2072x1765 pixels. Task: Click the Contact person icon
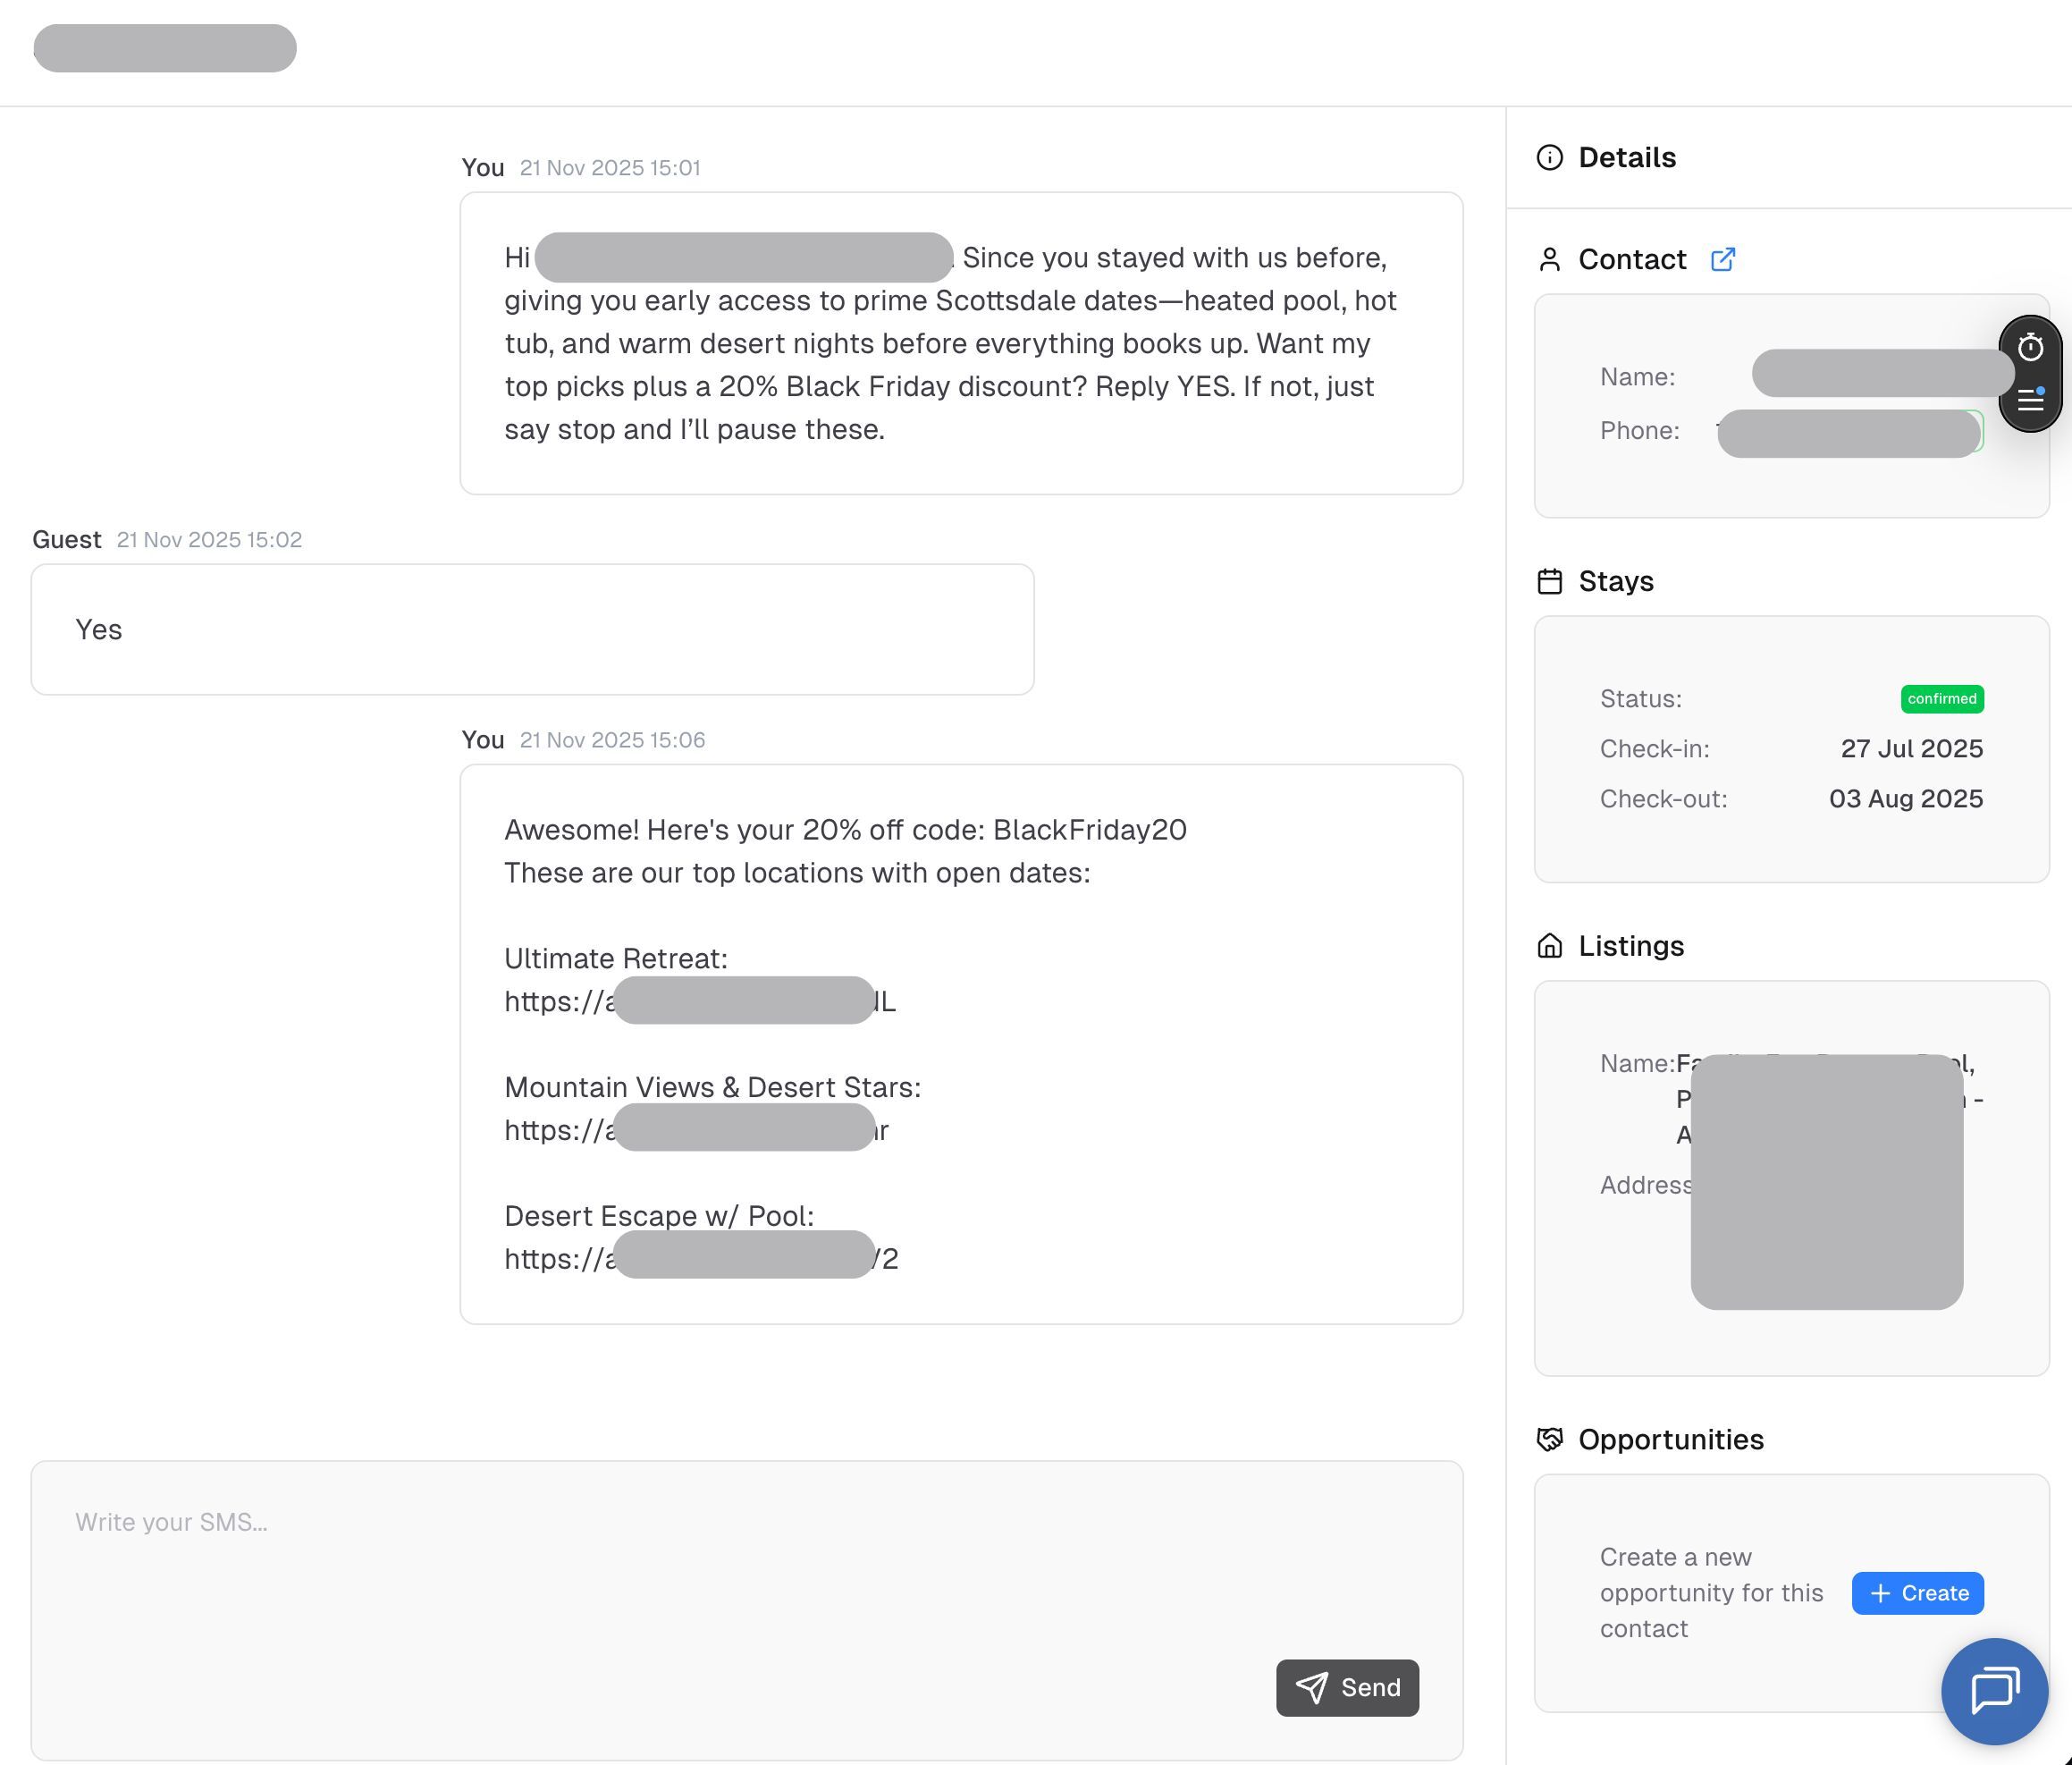click(x=1549, y=259)
